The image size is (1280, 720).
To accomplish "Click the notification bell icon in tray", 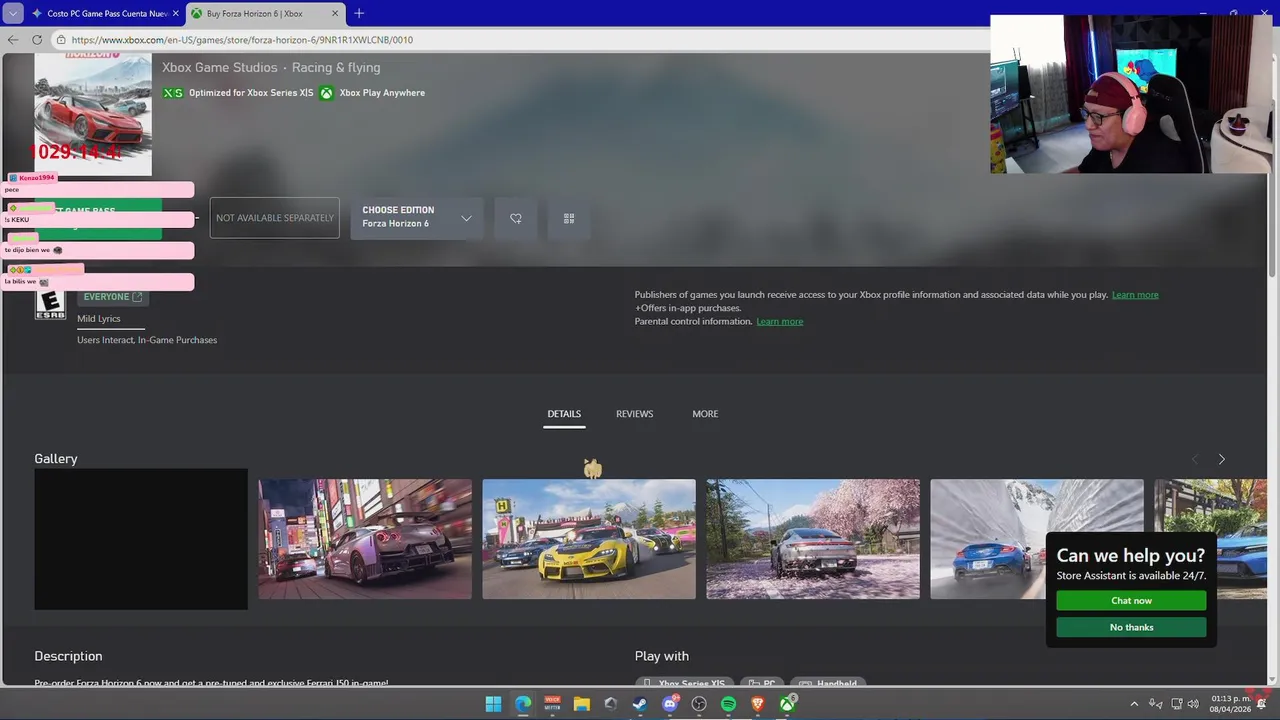I will (1262, 704).
